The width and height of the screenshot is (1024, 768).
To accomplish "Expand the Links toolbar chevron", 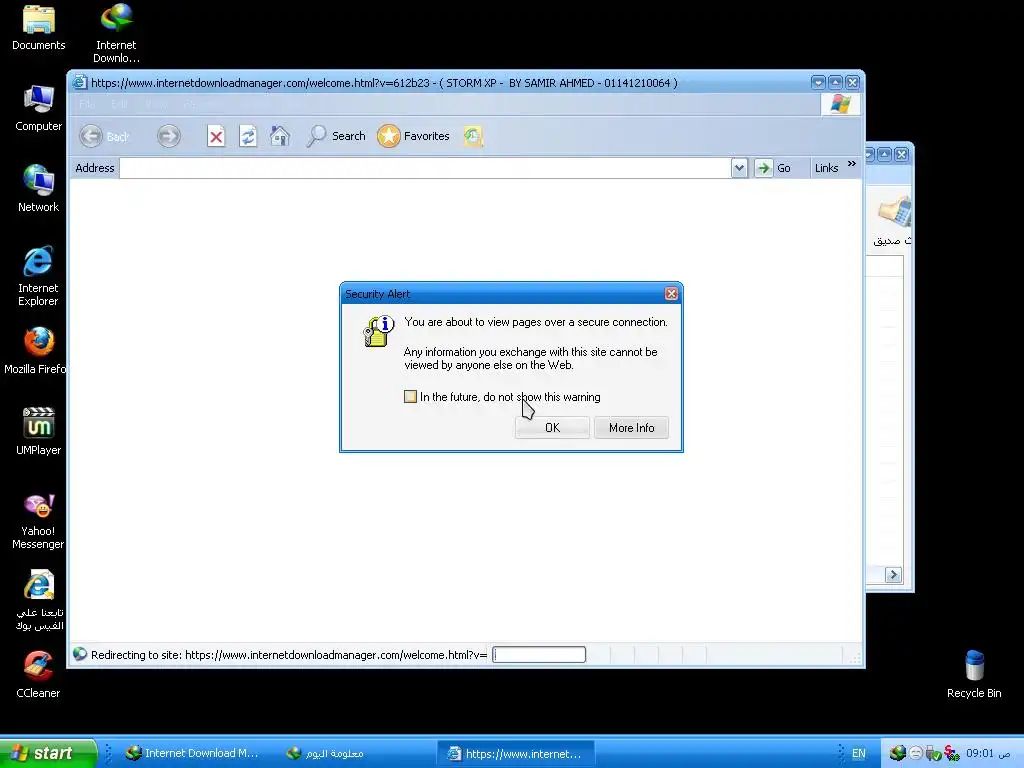I will click(852, 164).
